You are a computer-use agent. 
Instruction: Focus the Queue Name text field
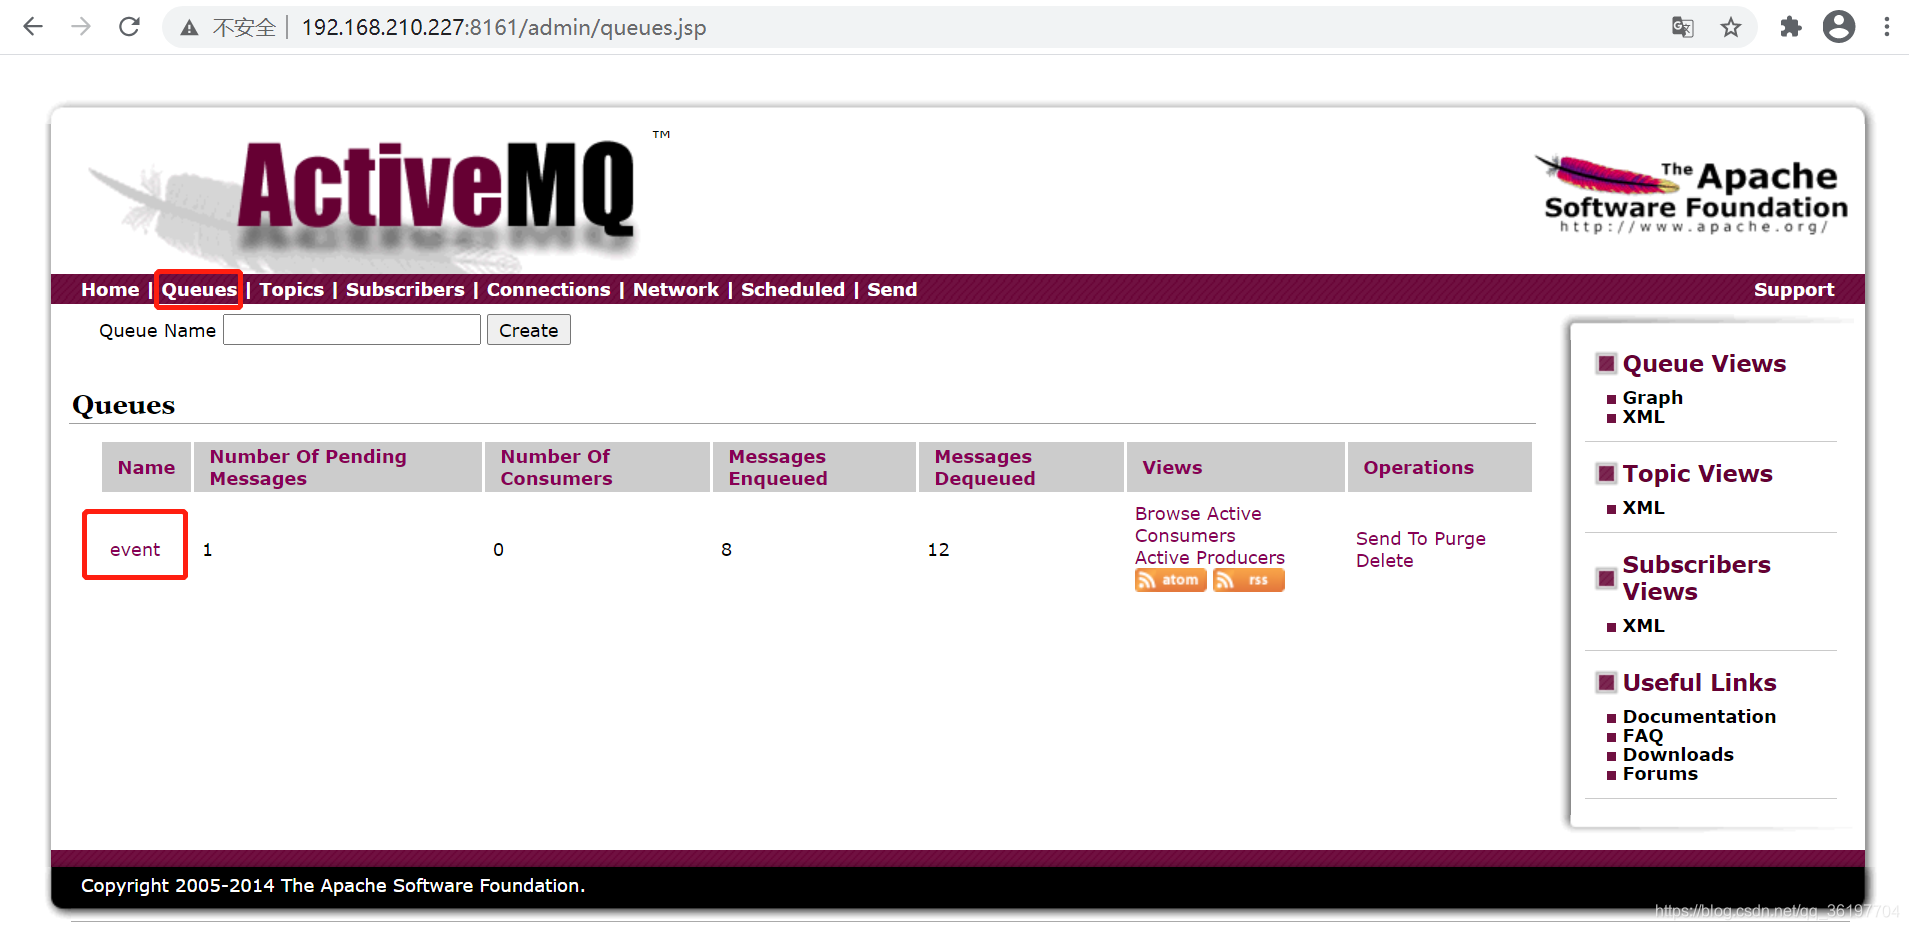pyautogui.click(x=352, y=330)
